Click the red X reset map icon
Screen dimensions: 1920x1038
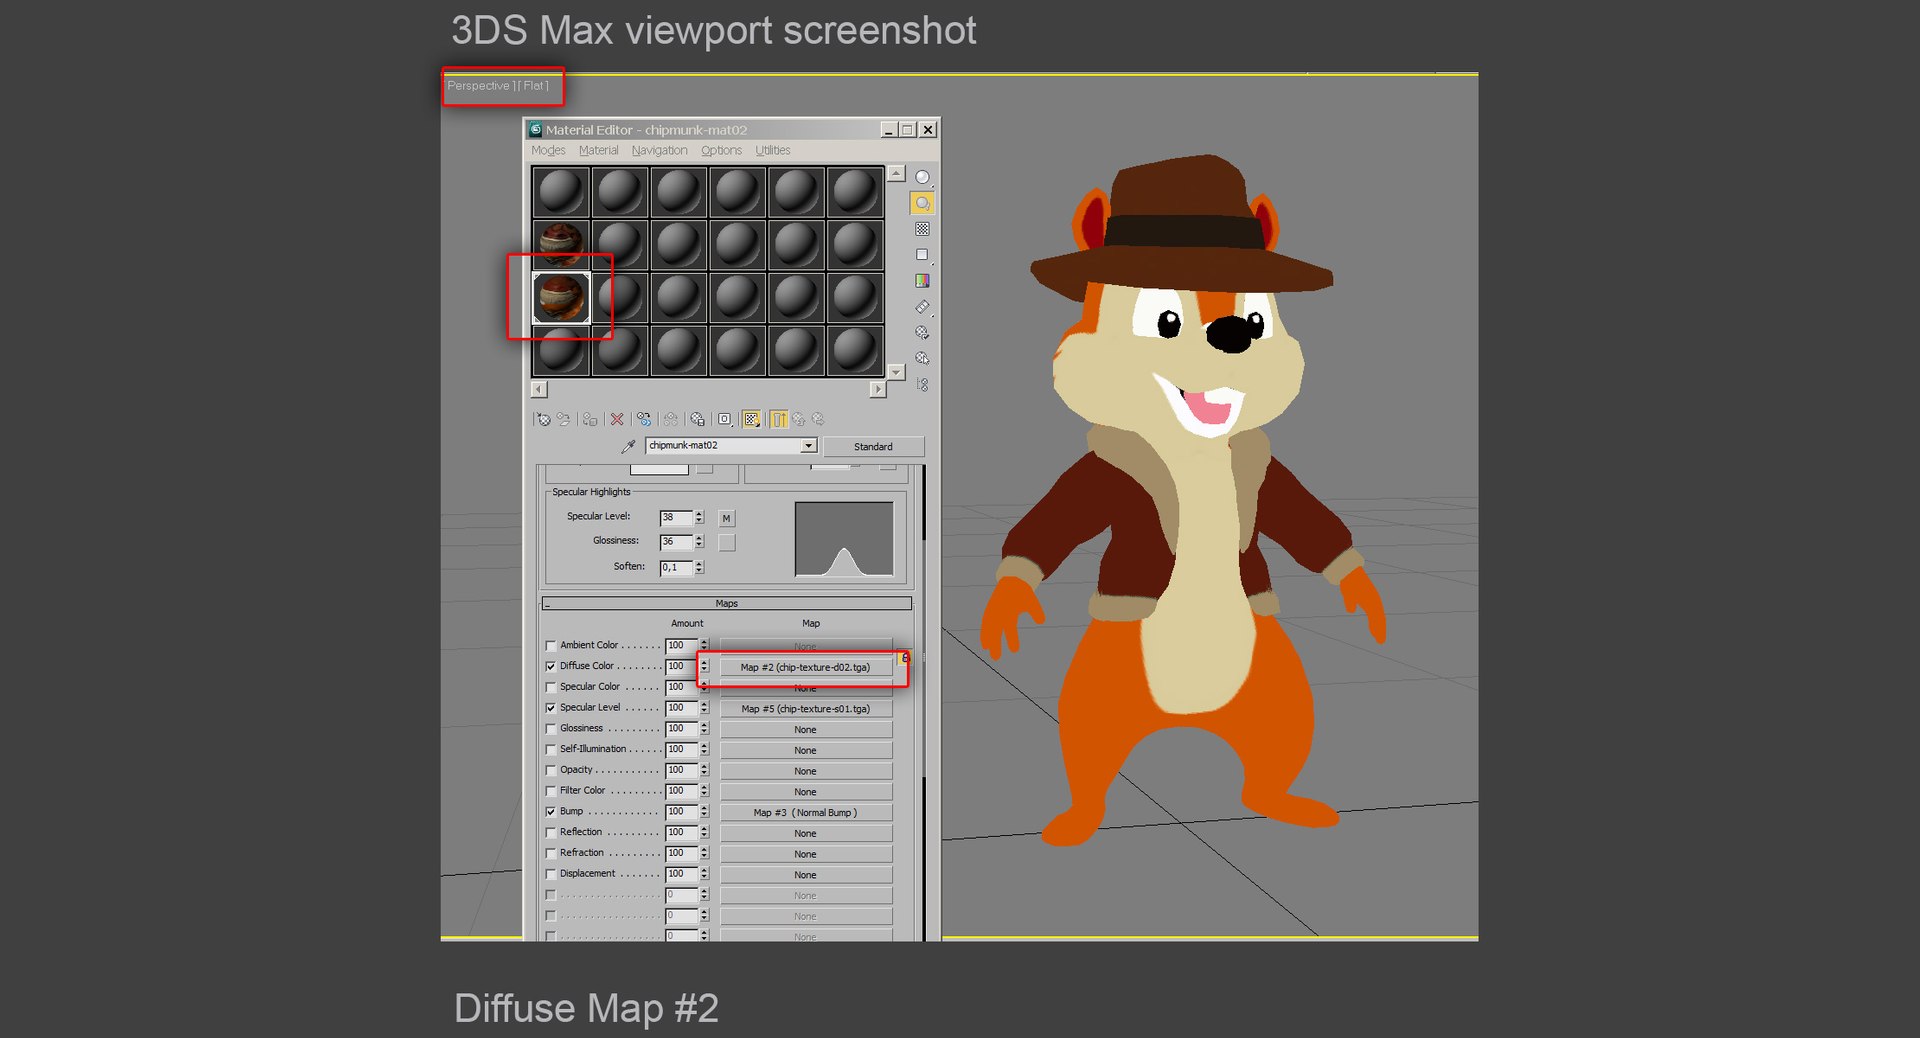tap(617, 420)
